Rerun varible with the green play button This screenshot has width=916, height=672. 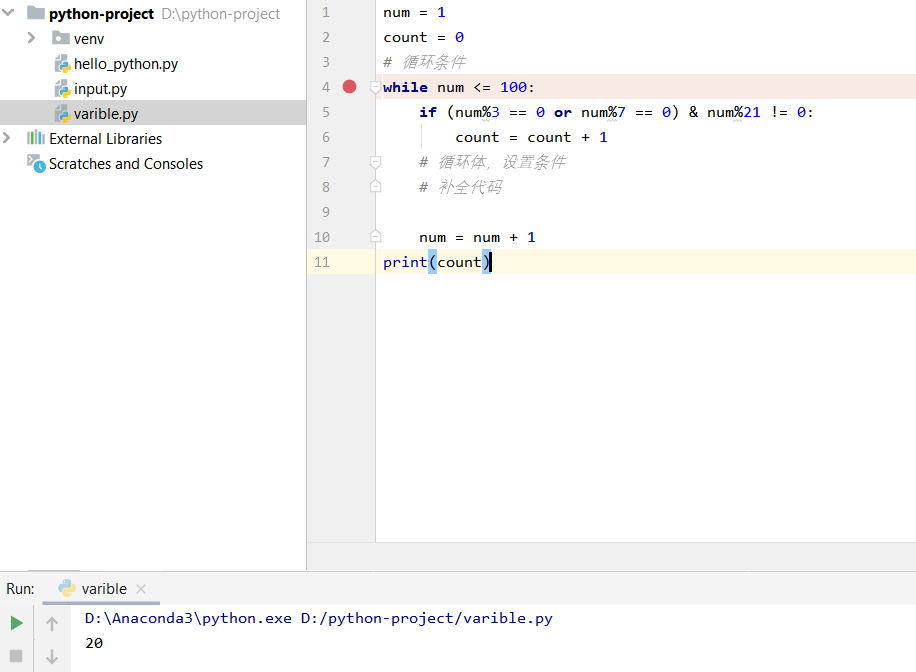click(x=16, y=623)
